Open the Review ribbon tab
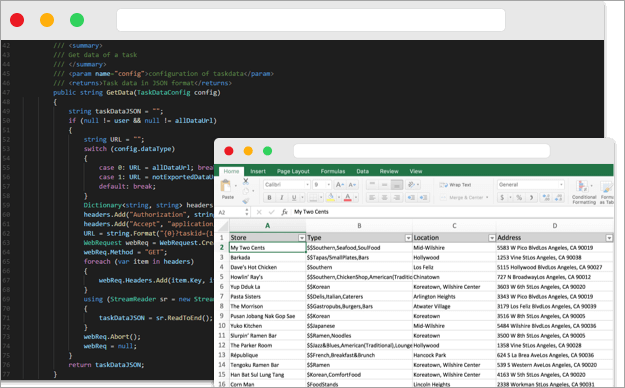The height and width of the screenshot is (388, 625). point(389,171)
